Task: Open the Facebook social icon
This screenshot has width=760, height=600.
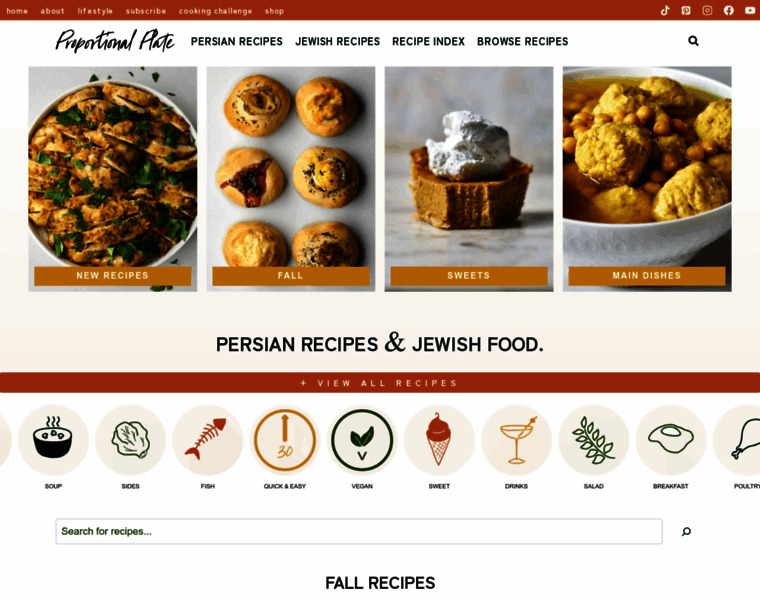Action: point(728,10)
